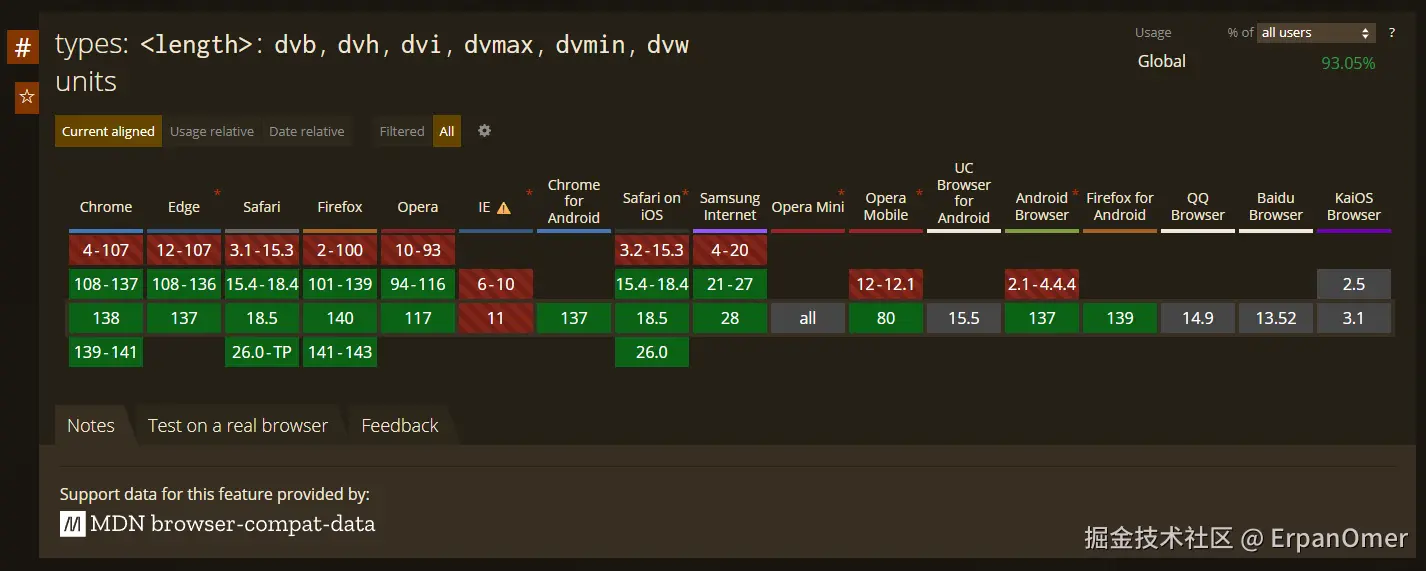Click the Opera column header
The width and height of the screenshot is (1426, 571).
point(418,207)
